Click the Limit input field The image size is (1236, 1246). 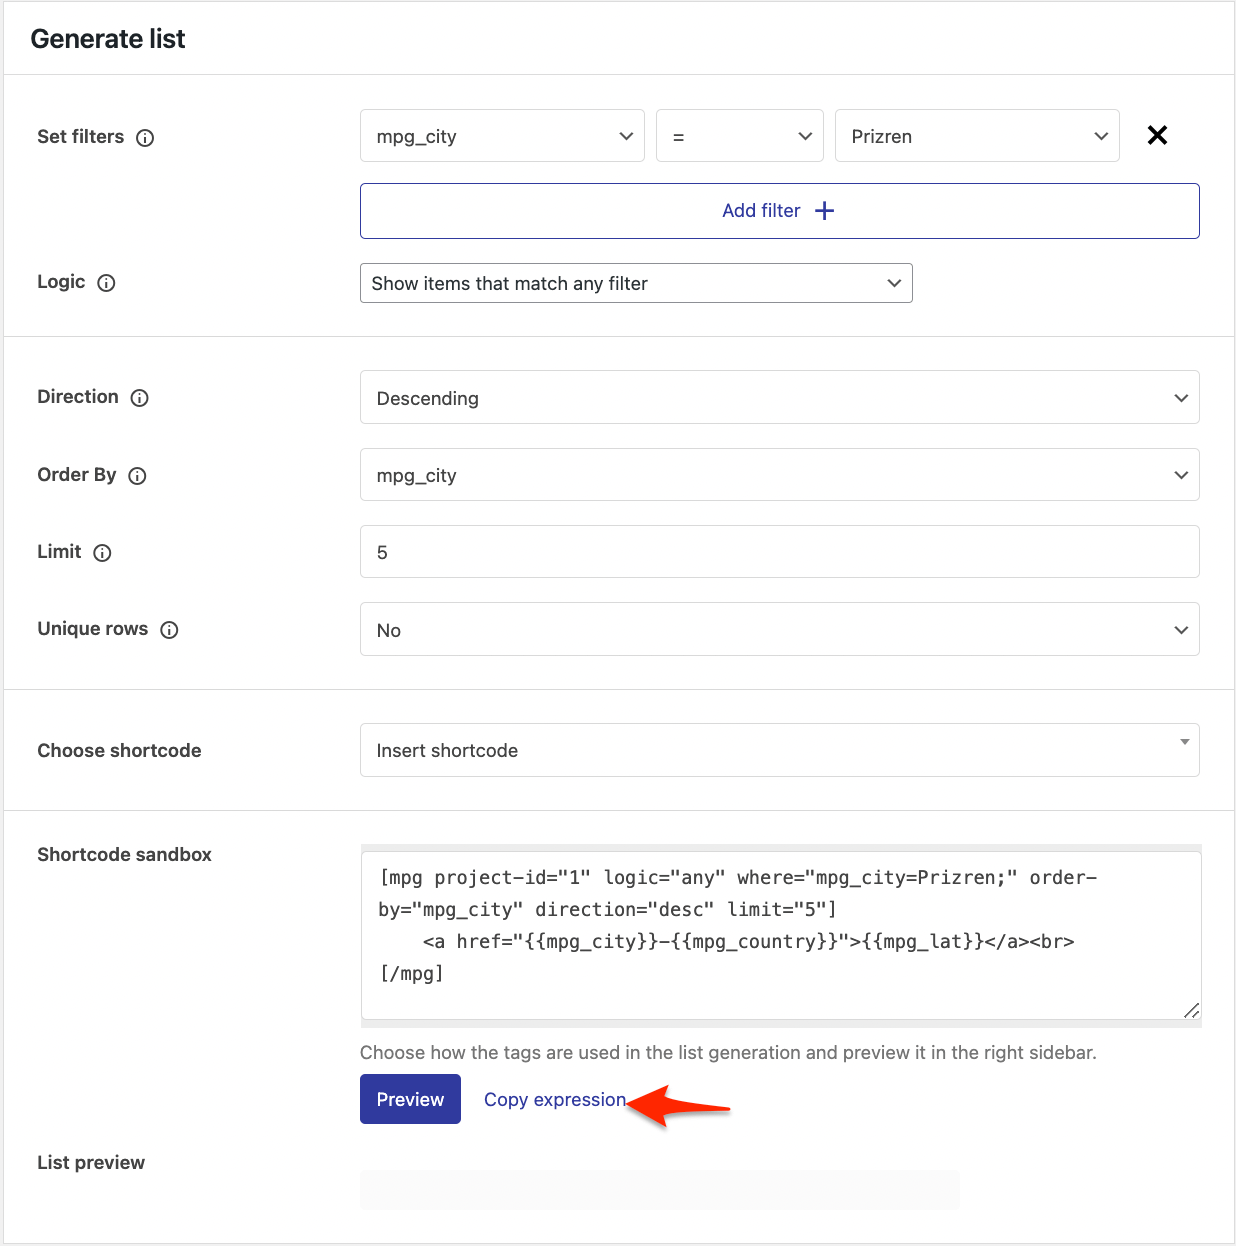[x=779, y=552]
